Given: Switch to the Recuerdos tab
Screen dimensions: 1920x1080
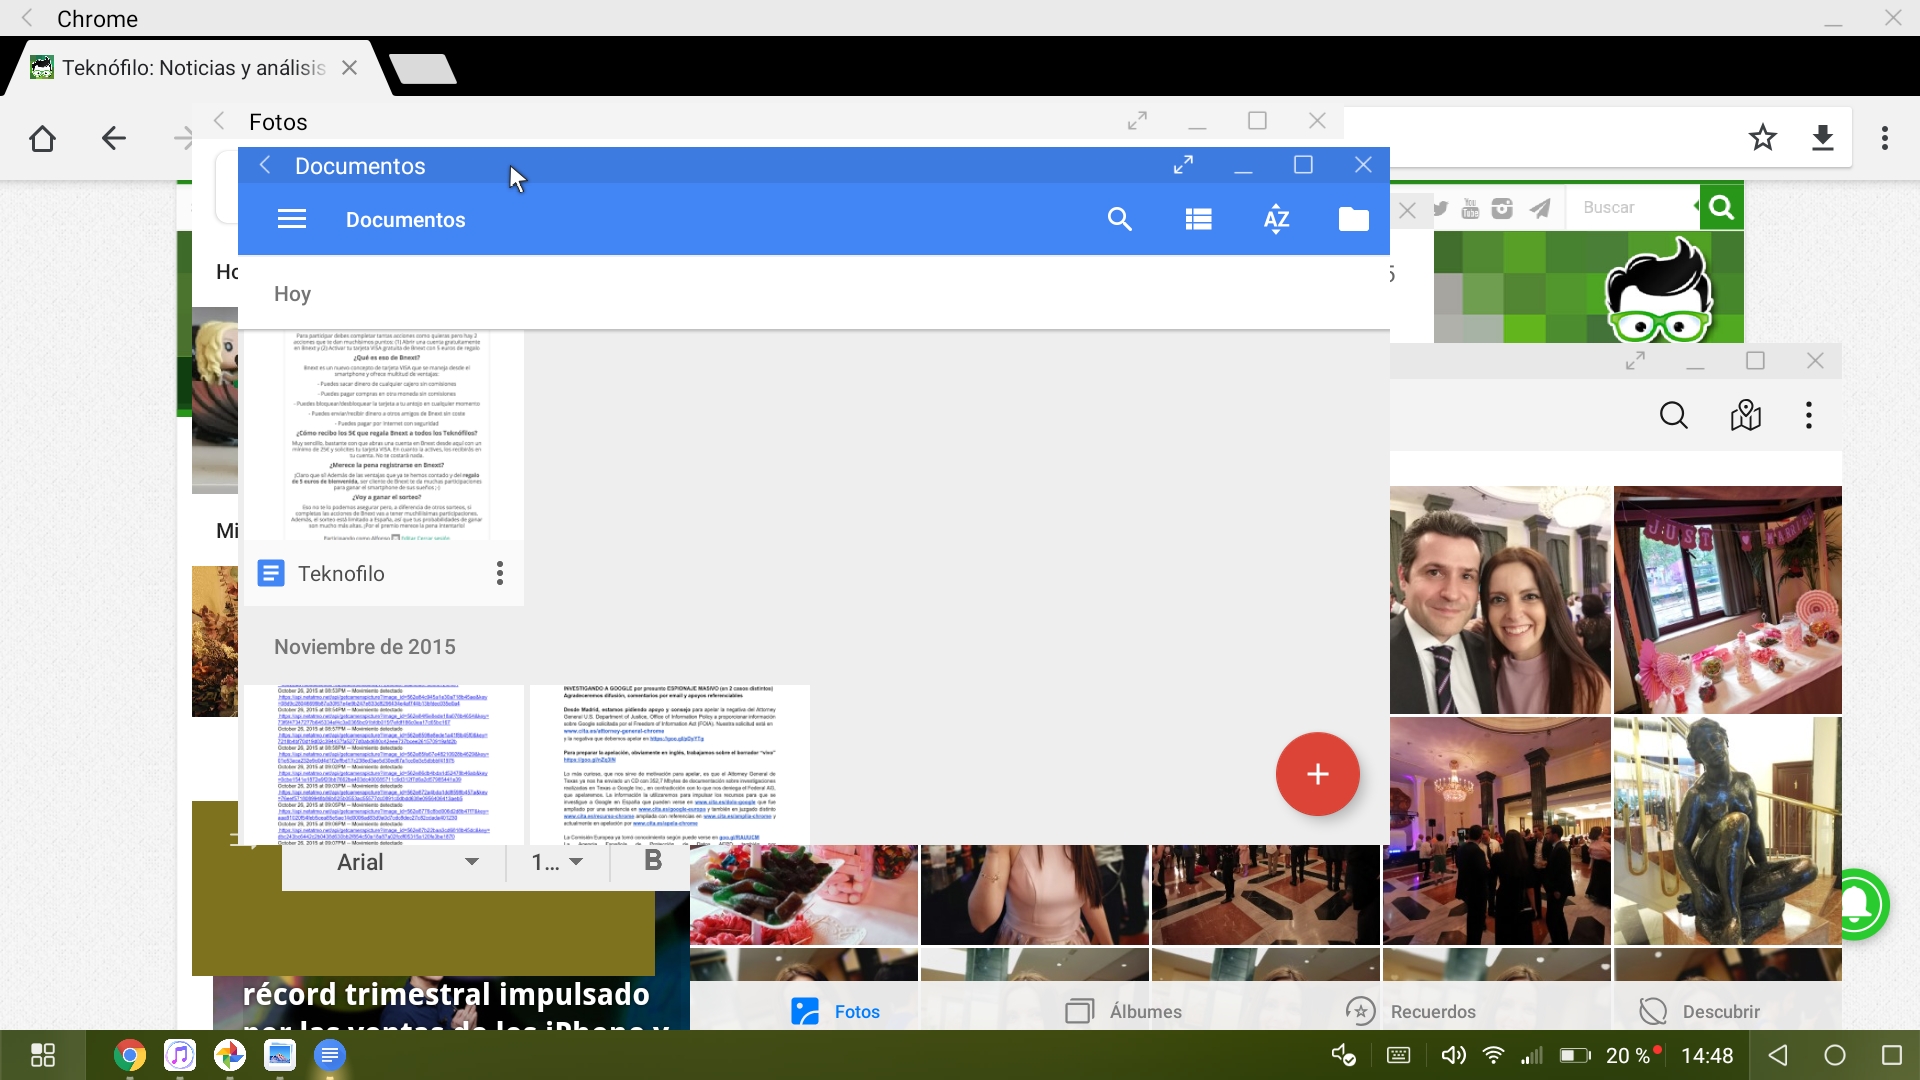Looking at the screenshot, I should point(1410,1011).
